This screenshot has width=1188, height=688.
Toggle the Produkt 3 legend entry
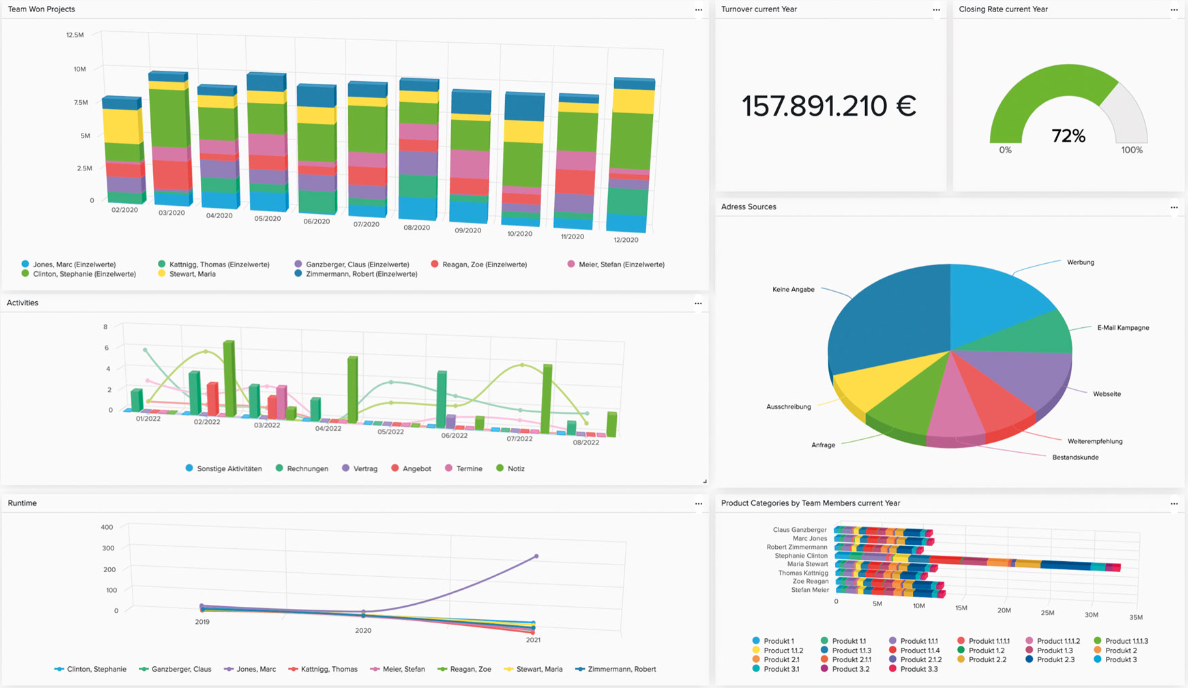(x=1115, y=659)
